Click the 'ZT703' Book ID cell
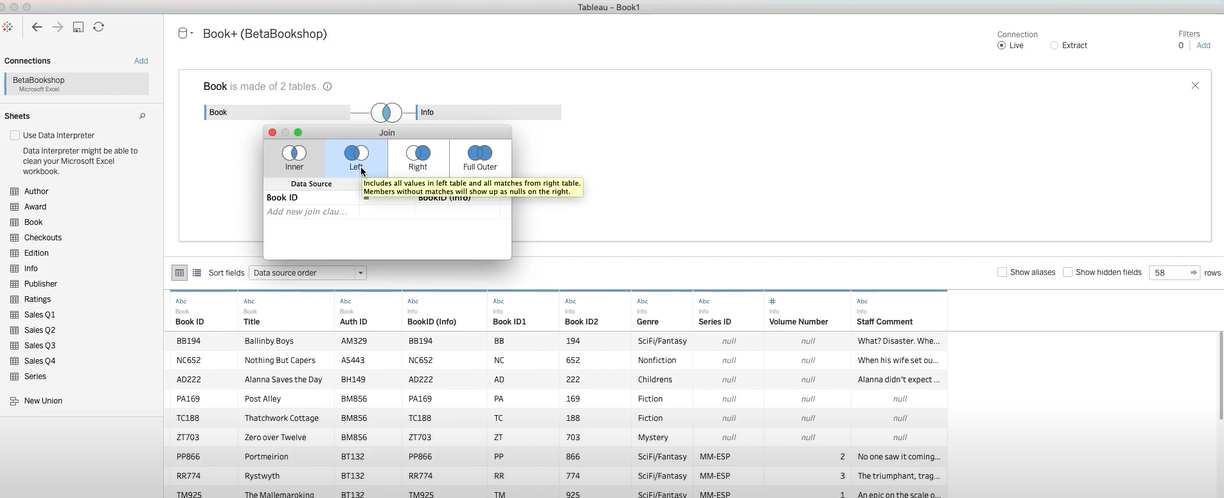1224x498 pixels. pyautogui.click(x=202, y=437)
